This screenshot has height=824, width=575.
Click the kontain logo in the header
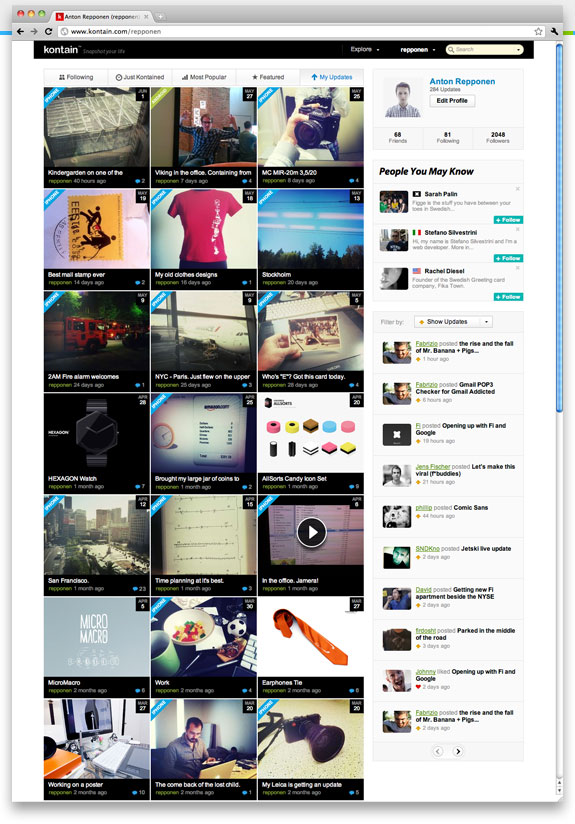tap(61, 49)
